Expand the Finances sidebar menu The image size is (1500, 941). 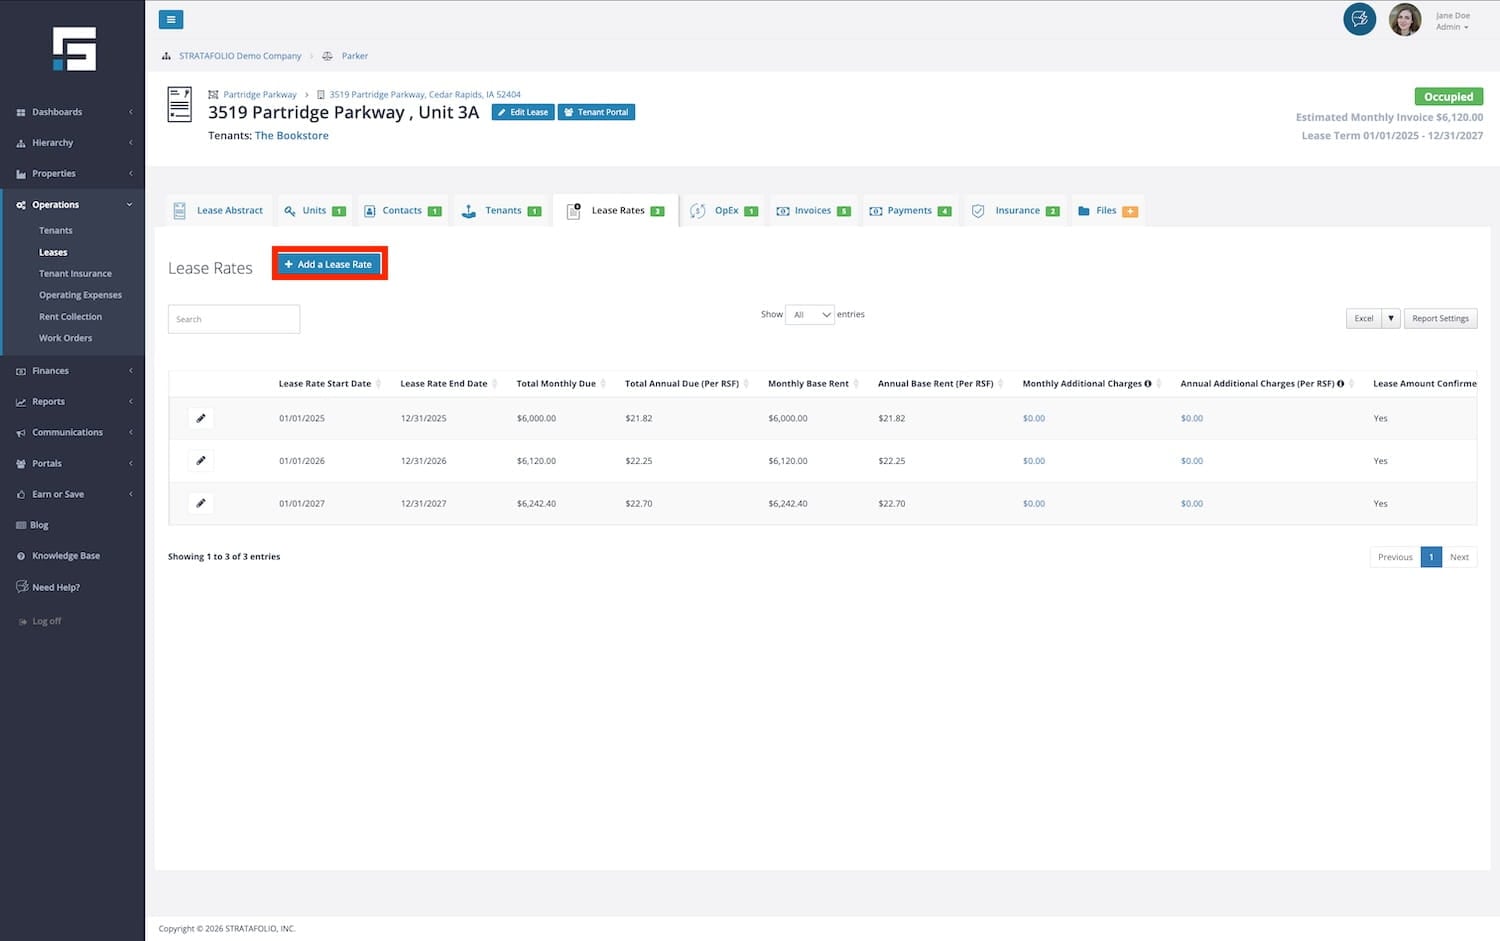(x=72, y=371)
